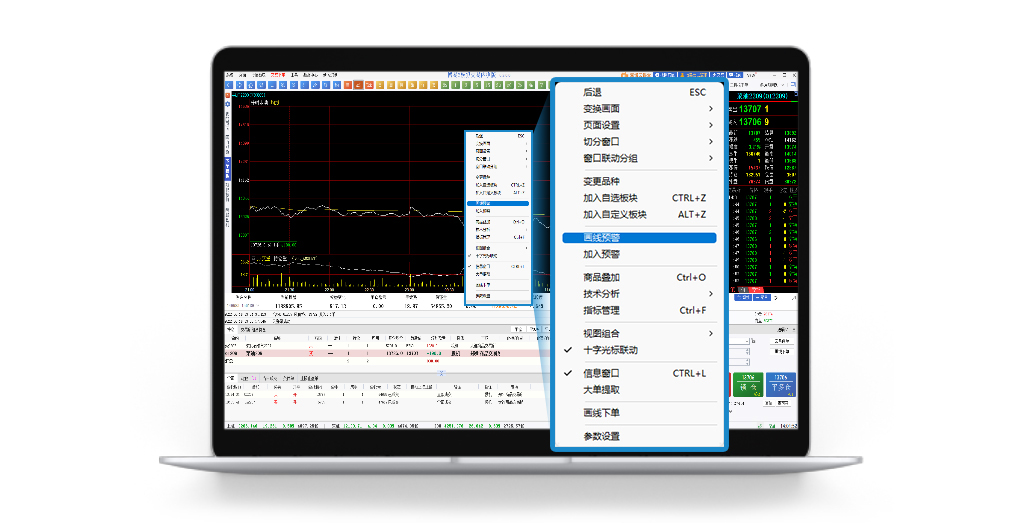Open 参数设置 at the menu bottom
Image resolution: width=1024 pixels, height=523 pixels.
pyautogui.click(x=639, y=436)
